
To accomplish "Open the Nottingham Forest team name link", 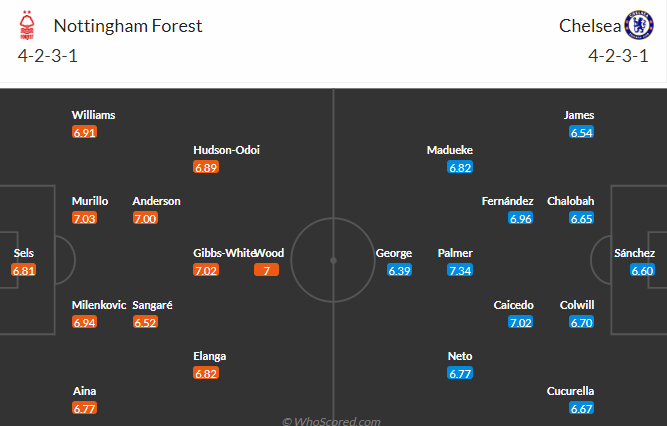I will [x=128, y=26].
